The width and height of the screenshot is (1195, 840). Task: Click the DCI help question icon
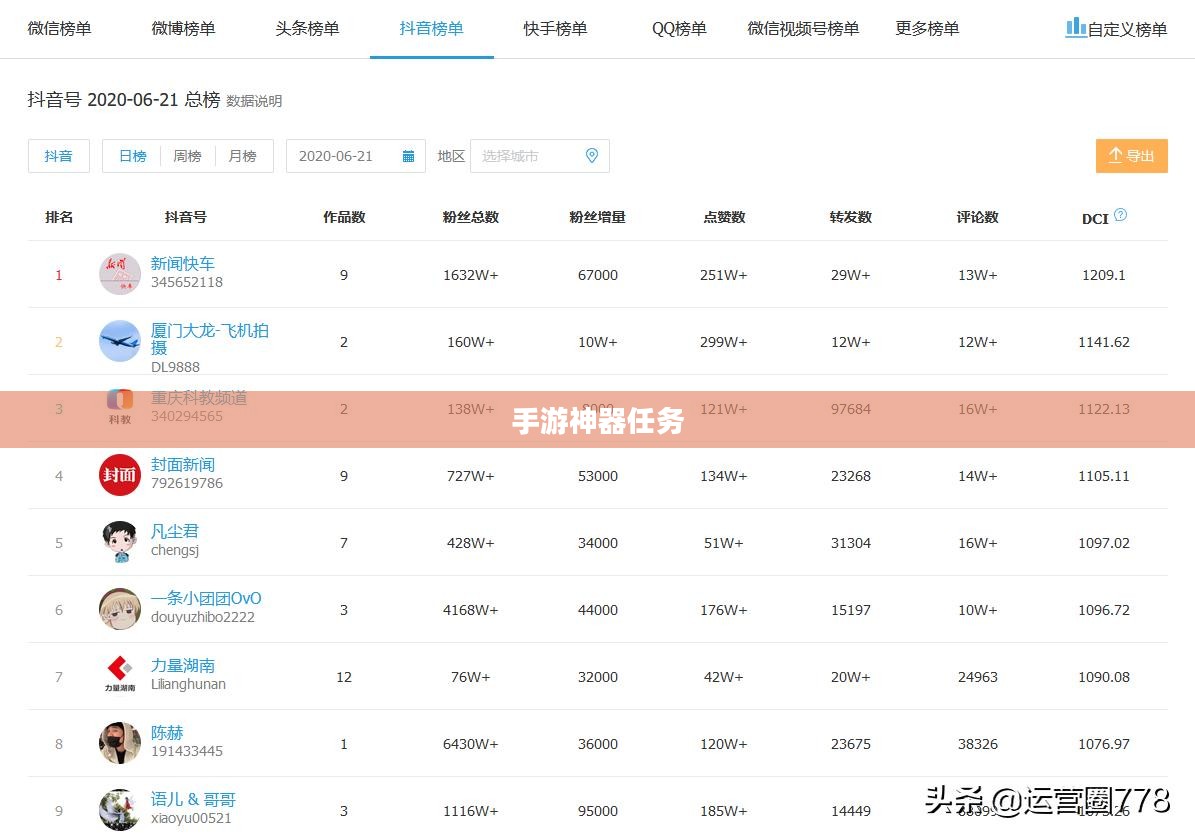pyautogui.click(x=1120, y=215)
